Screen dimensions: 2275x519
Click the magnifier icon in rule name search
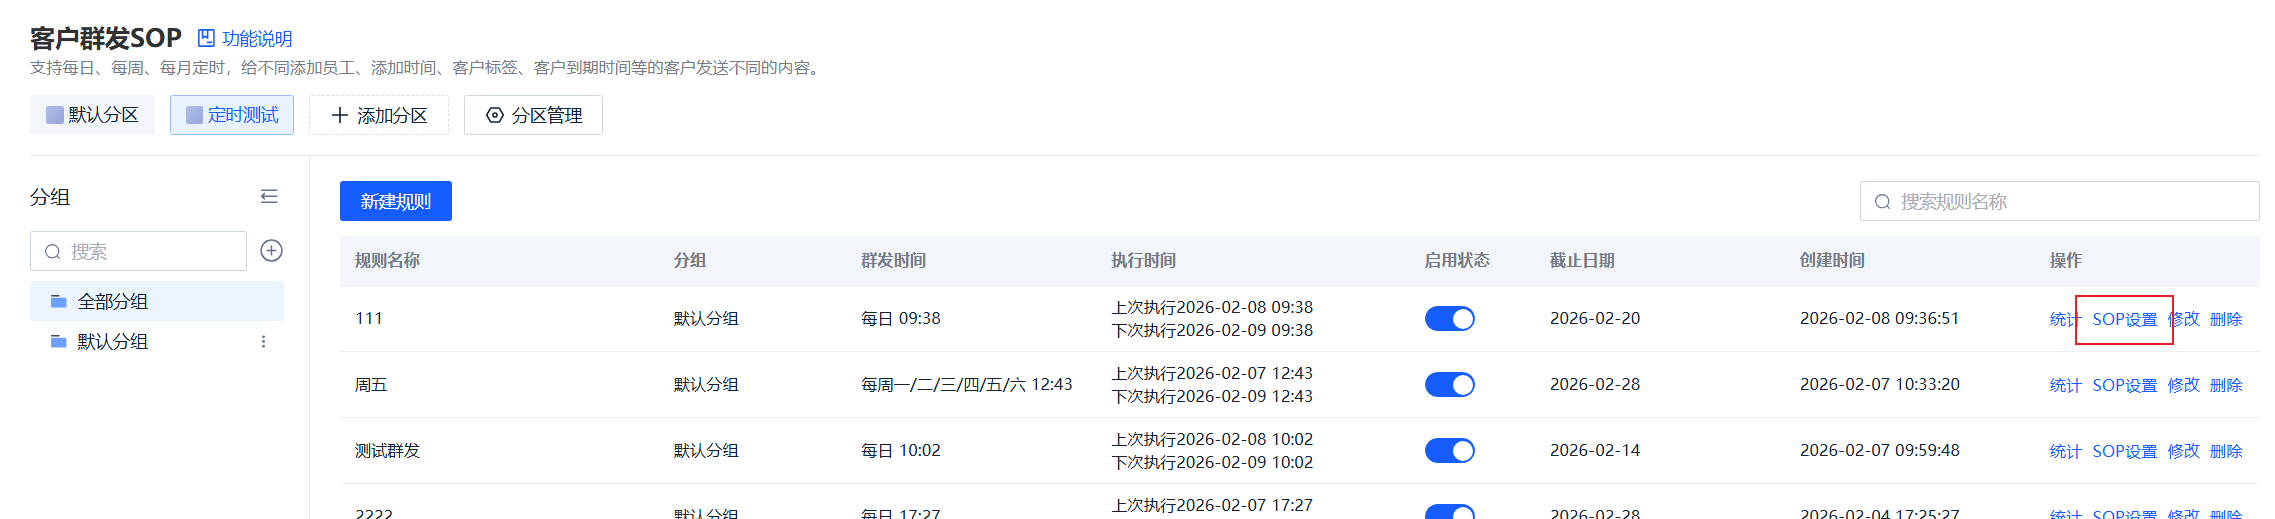pyautogui.click(x=1882, y=202)
